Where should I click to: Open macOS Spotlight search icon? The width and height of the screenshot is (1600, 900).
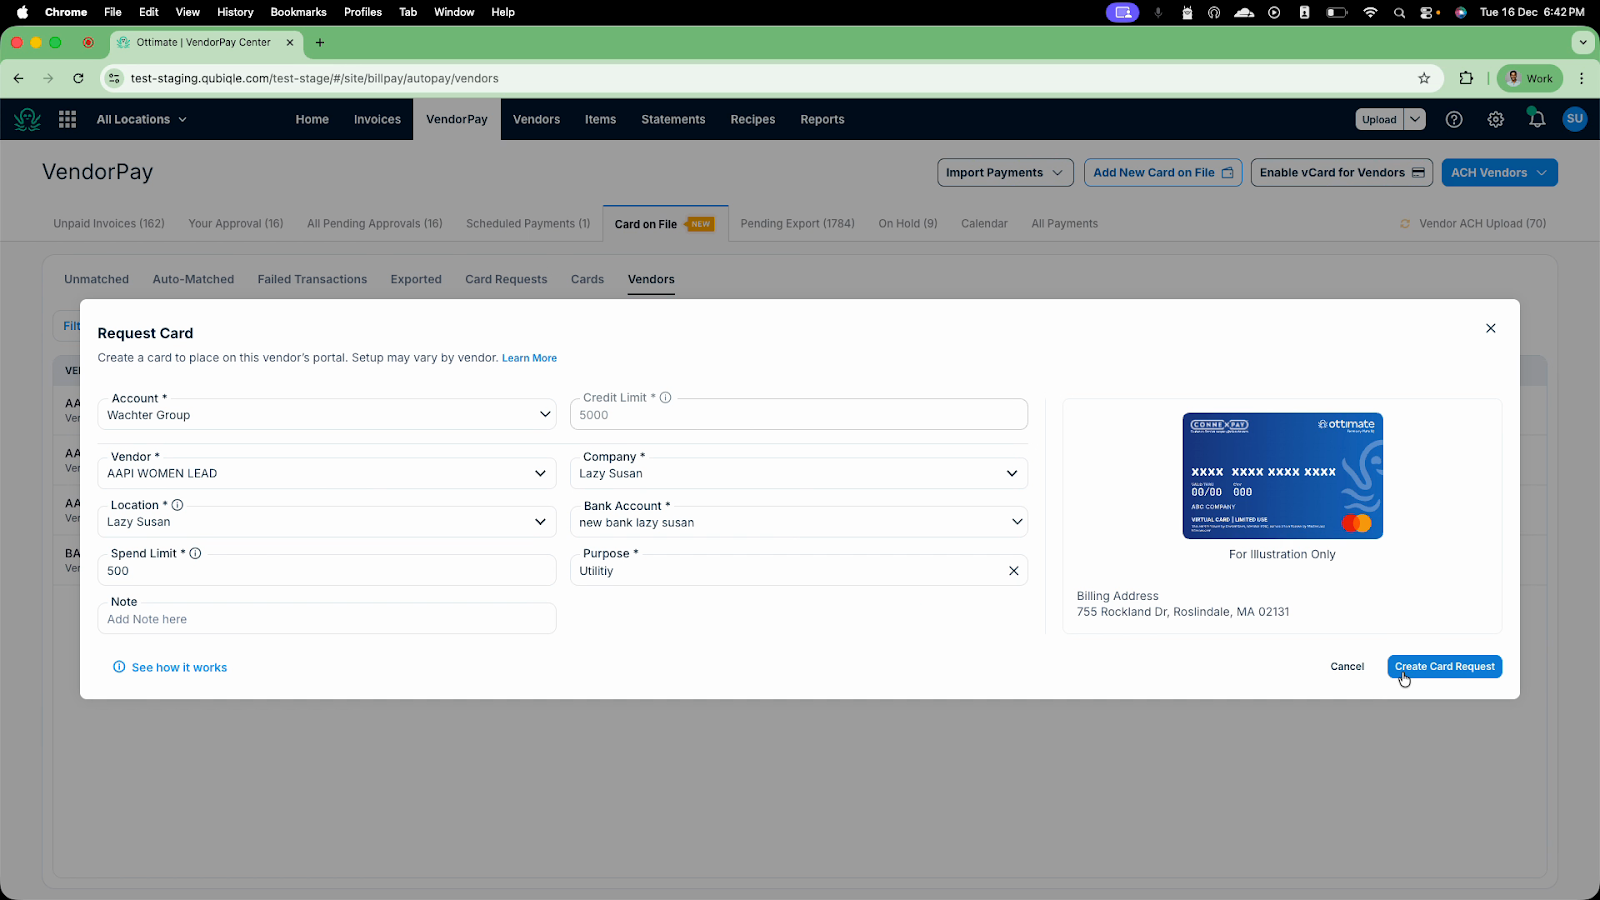1399,12
